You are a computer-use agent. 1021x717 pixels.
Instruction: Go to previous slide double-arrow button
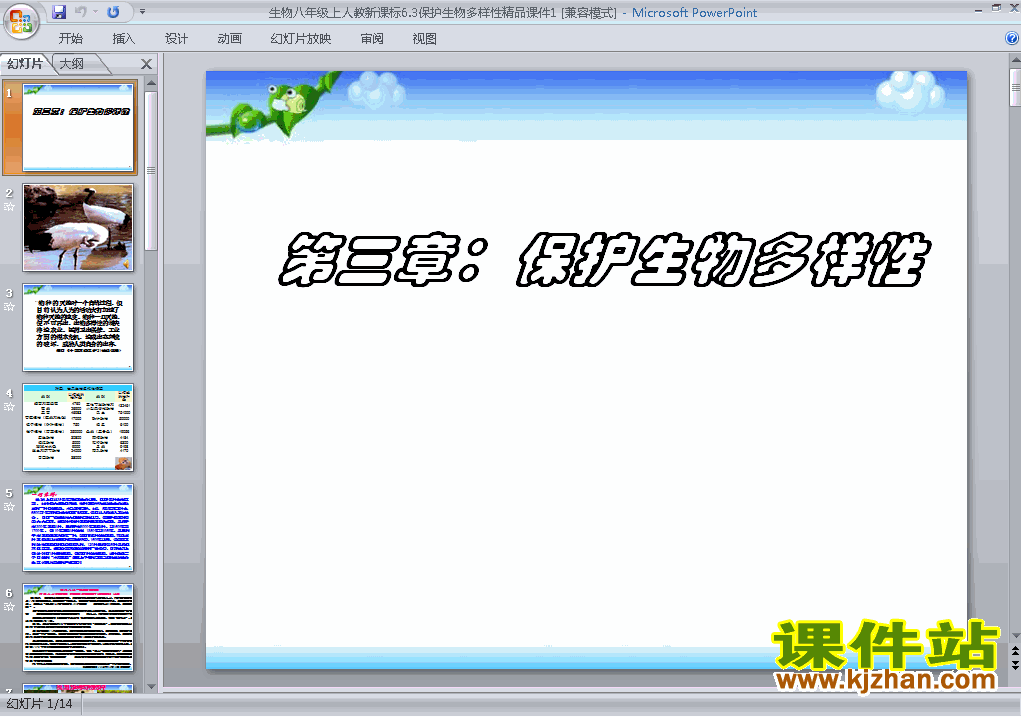tap(1015, 651)
